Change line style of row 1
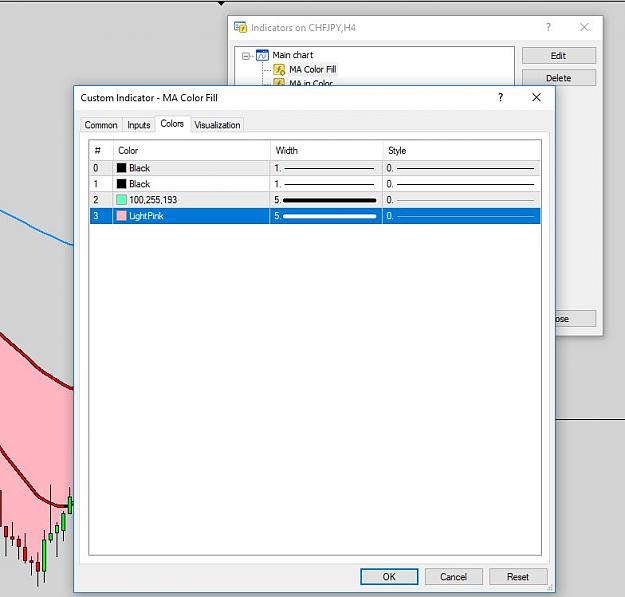625x597 pixels. point(461,184)
